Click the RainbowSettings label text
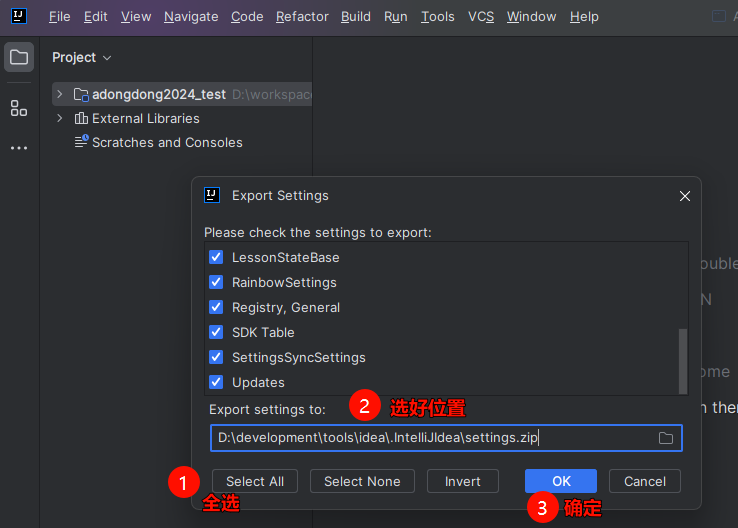The image size is (738, 528). [284, 282]
